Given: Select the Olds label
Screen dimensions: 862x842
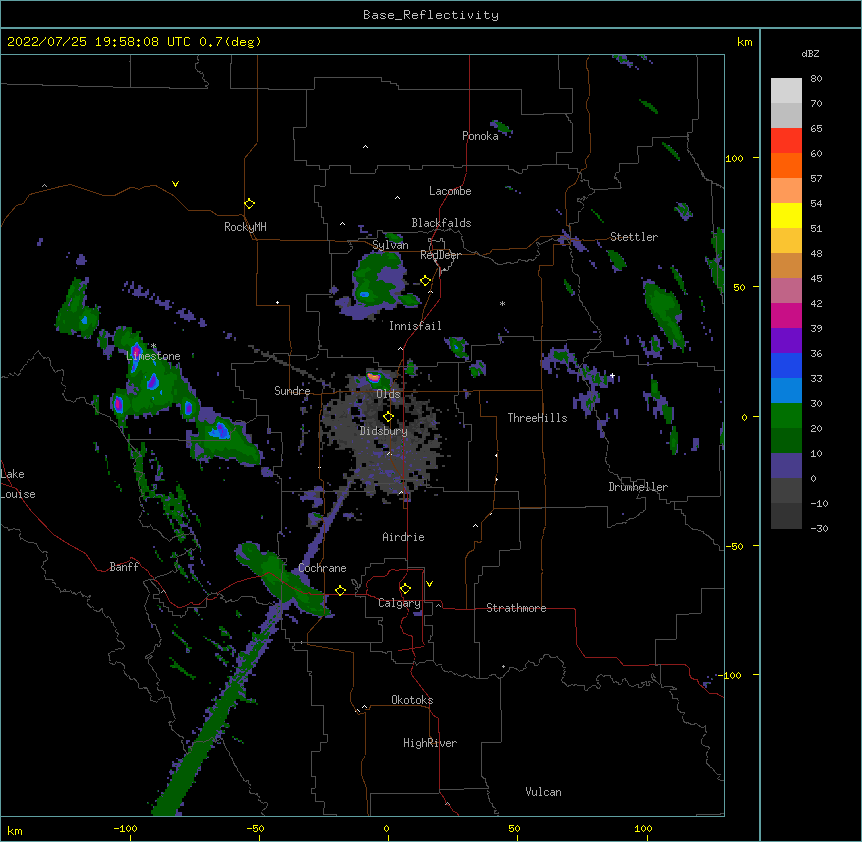Looking at the screenshot, I should pos(388,394).
